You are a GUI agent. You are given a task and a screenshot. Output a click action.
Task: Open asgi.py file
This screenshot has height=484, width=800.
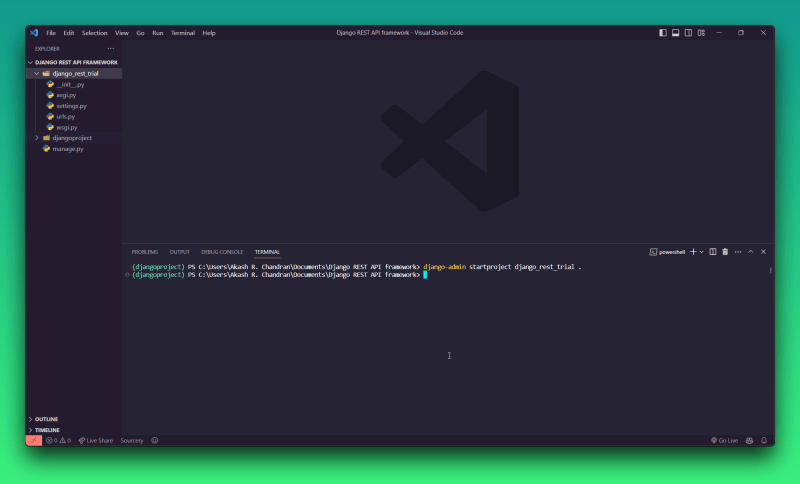(x=66, y=95)
